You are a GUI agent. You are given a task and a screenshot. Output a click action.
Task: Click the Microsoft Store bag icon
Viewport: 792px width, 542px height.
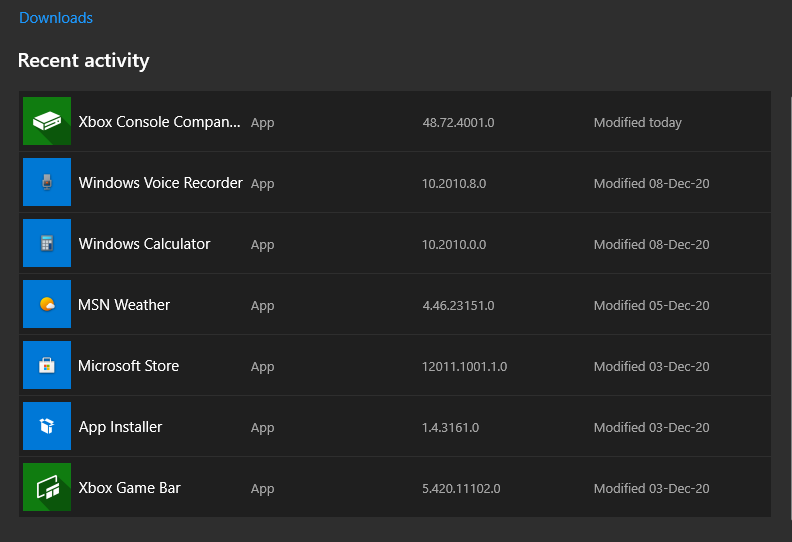(x=47, y=366)
